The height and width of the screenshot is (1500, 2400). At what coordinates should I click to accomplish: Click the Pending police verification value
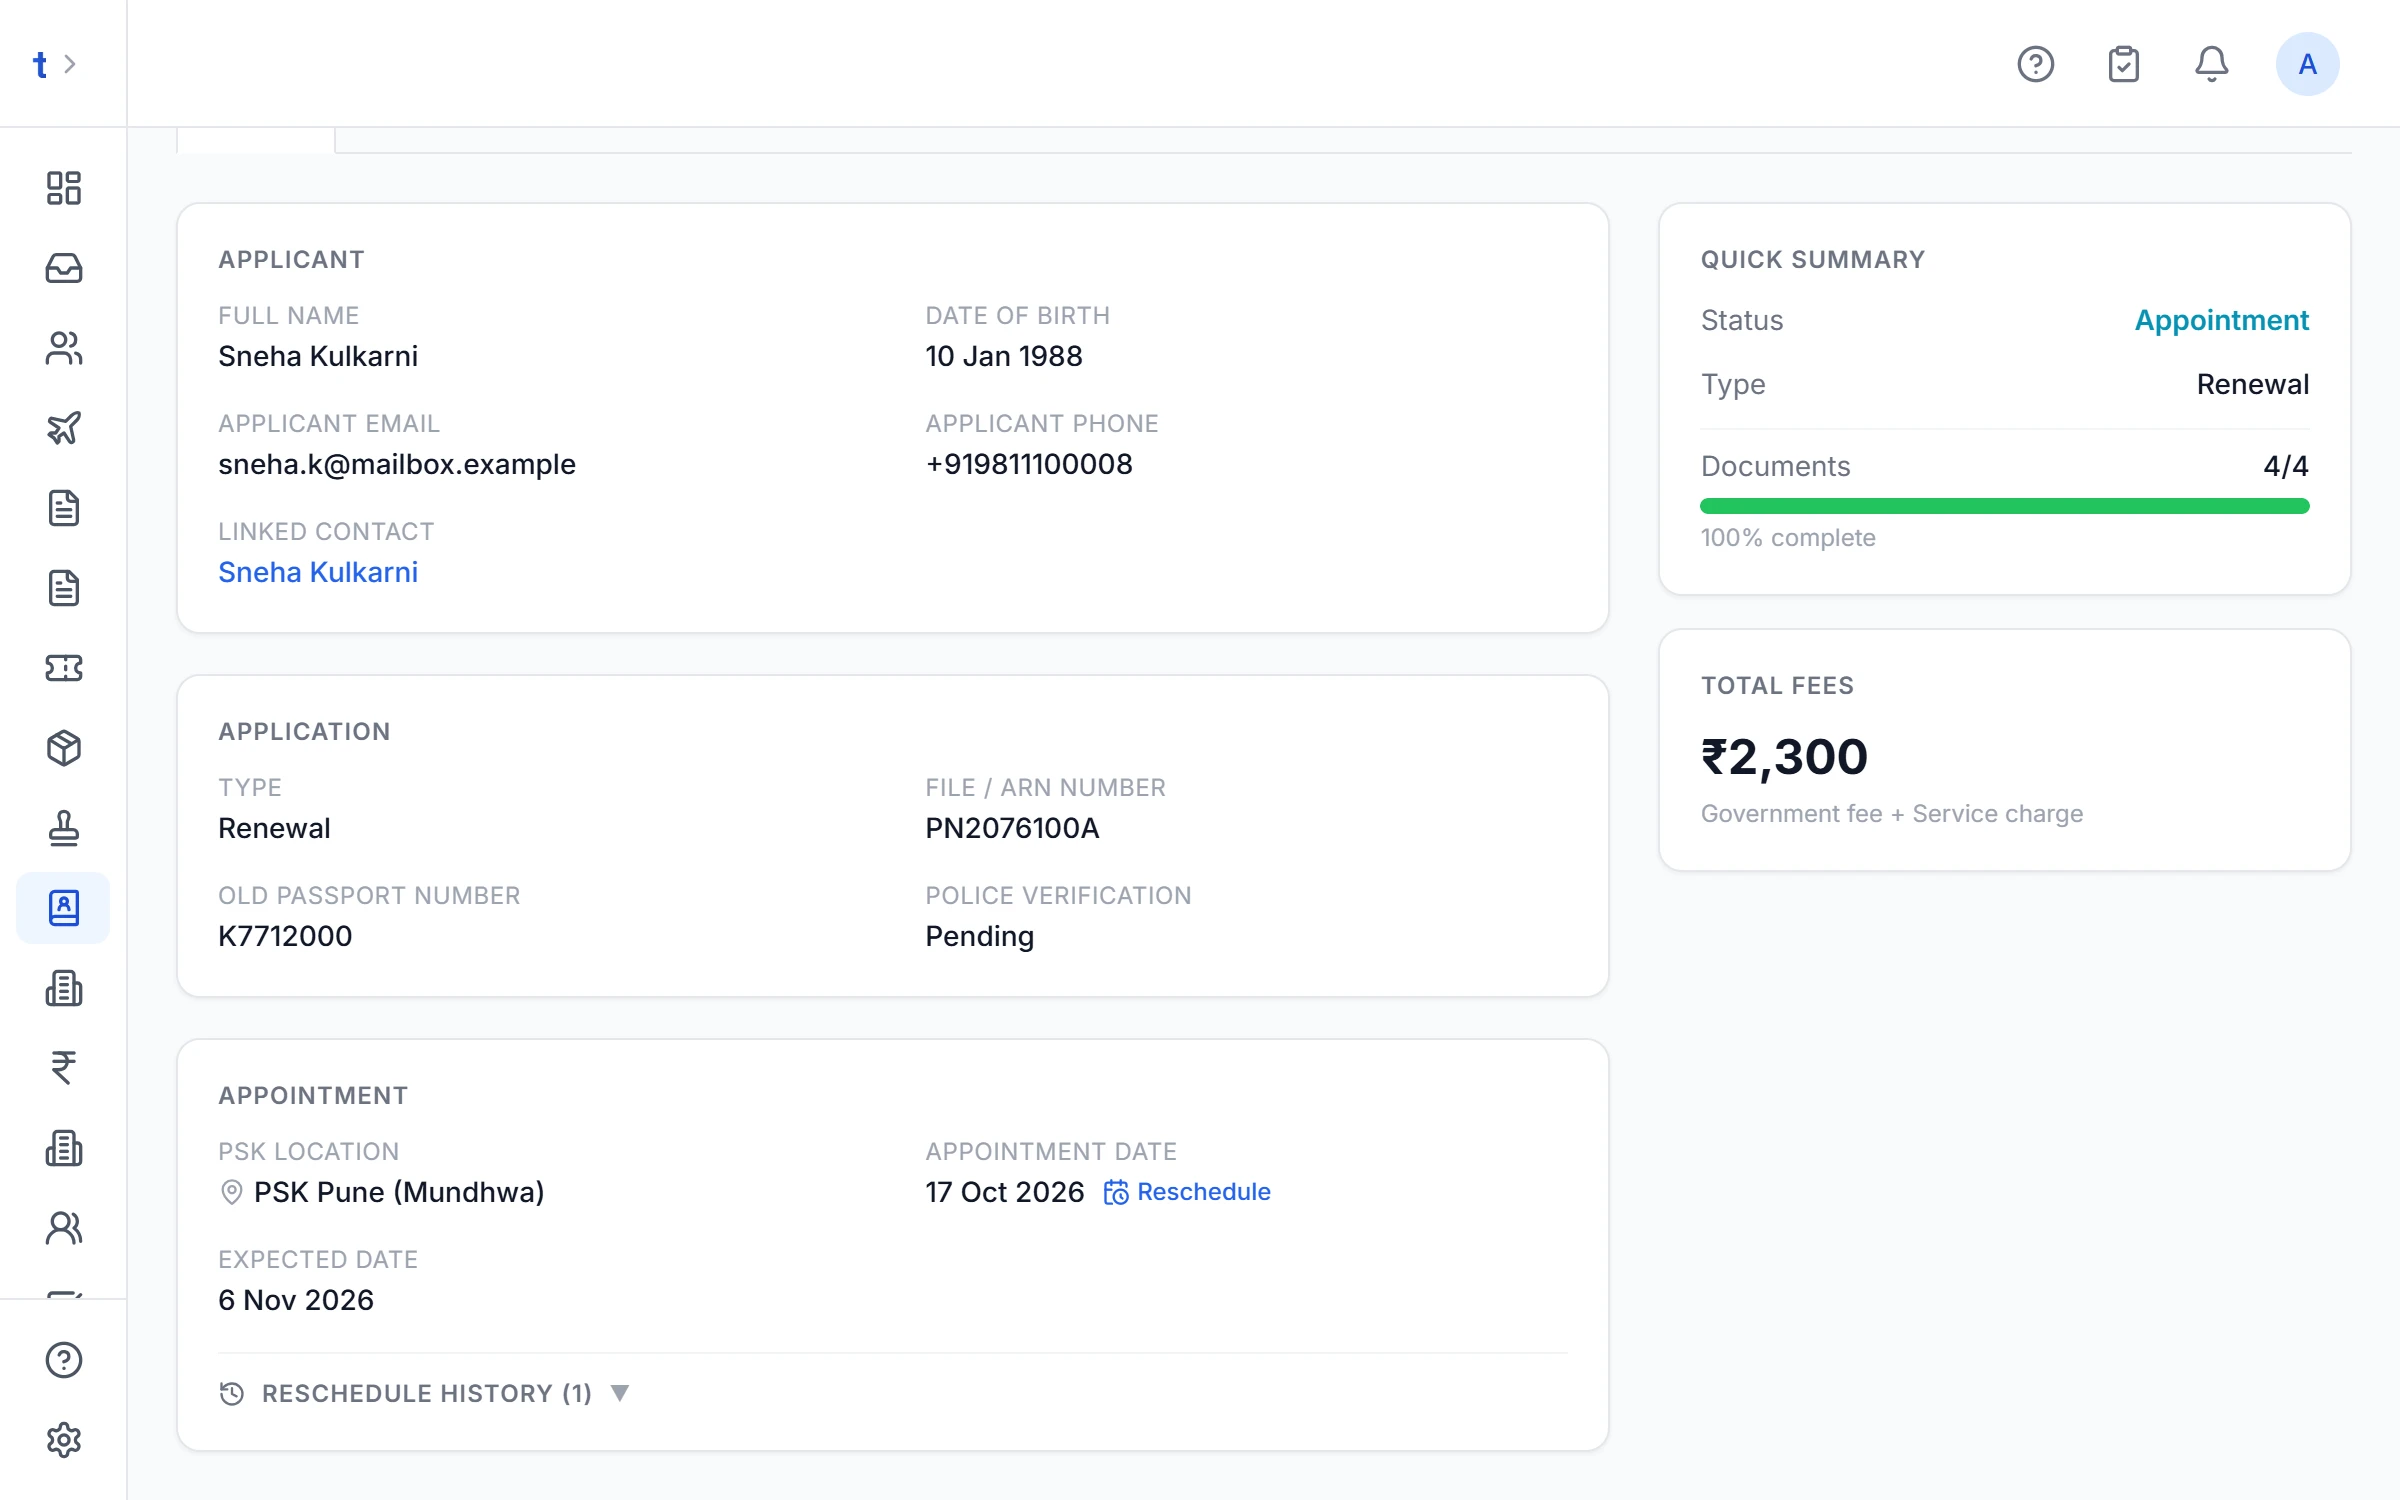pyautogui.click(x=979, y=936)
